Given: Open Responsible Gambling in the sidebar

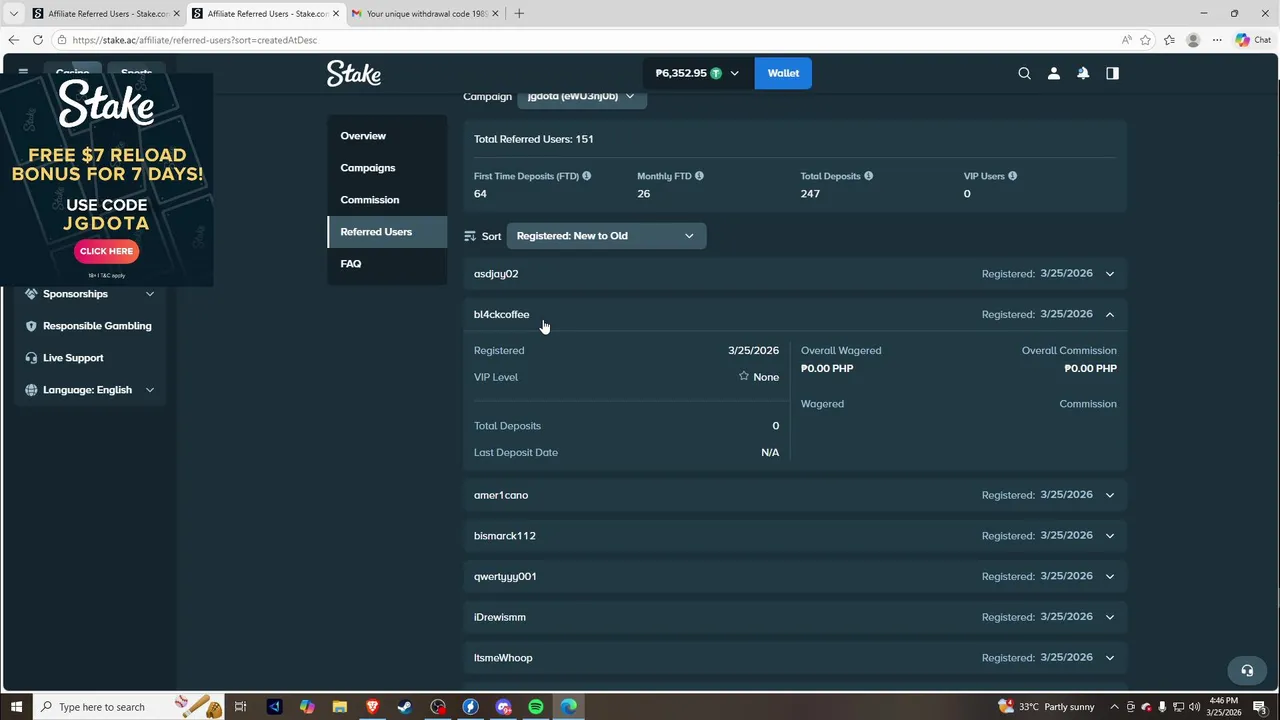Looking at the screenshot, I should (x=90, y=326).
